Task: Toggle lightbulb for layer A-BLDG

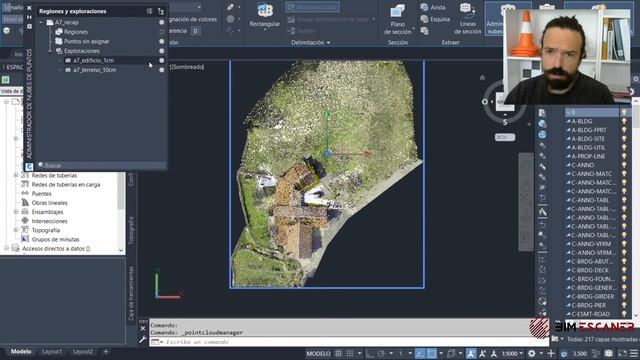Action: (624, 121)
